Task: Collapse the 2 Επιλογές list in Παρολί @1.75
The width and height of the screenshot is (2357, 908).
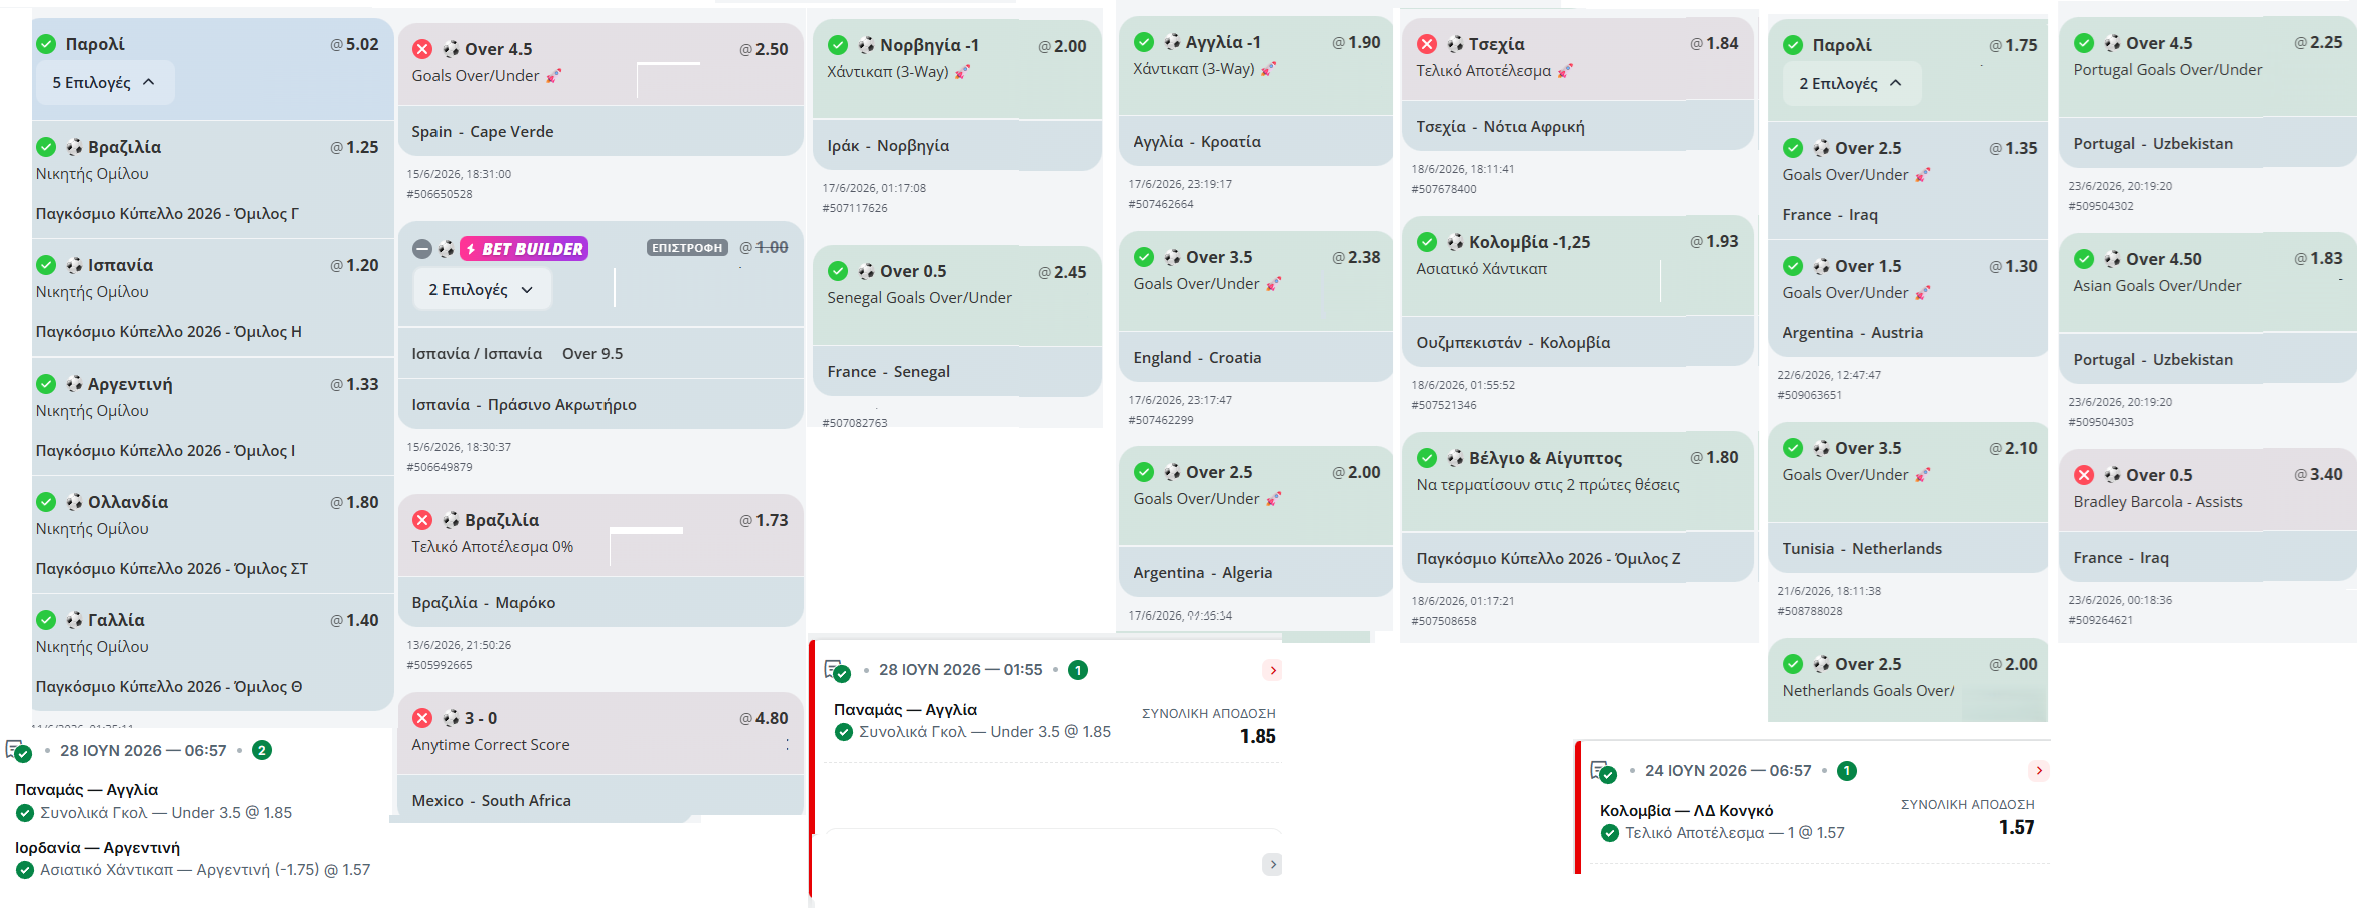Action: pyautogui.click(x=1852, y=84)
